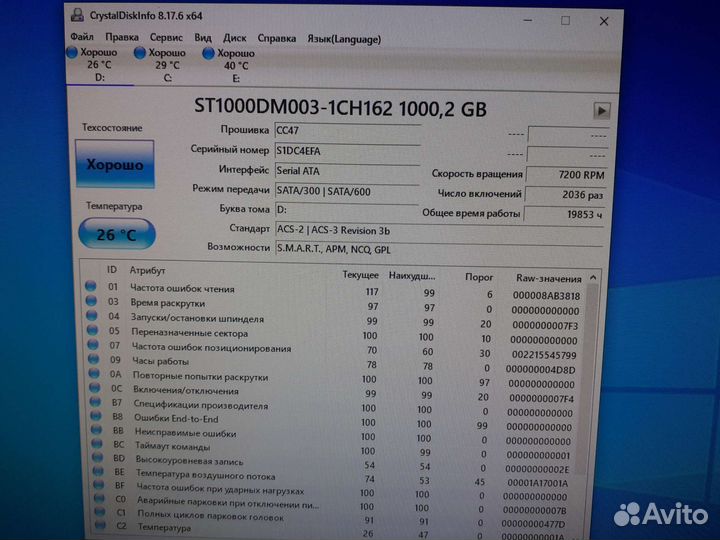
Task: Select disk E: tab at 40 °C
Action: (x=236, y=66)
